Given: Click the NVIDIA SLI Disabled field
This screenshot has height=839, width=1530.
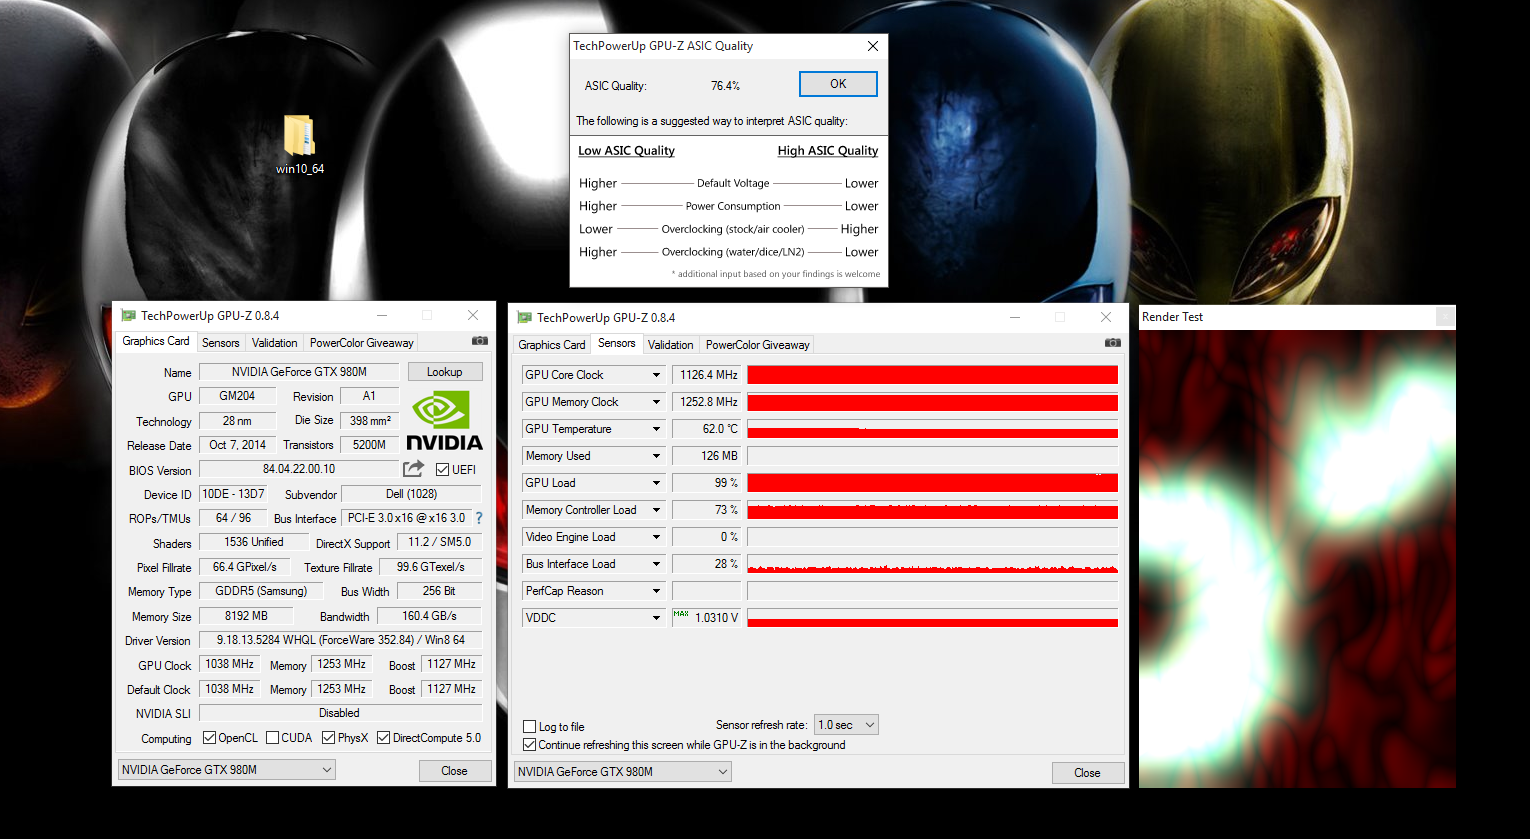Looking at the screenshot, I should [340, 713].
